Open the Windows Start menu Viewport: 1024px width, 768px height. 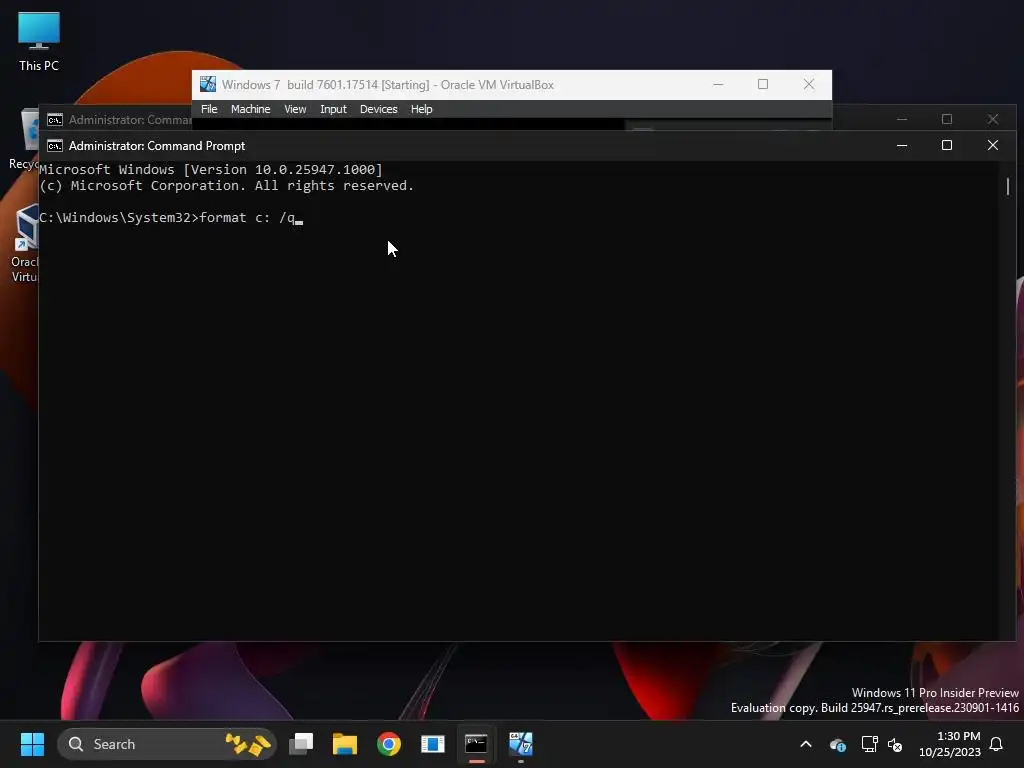click(32, 744)
